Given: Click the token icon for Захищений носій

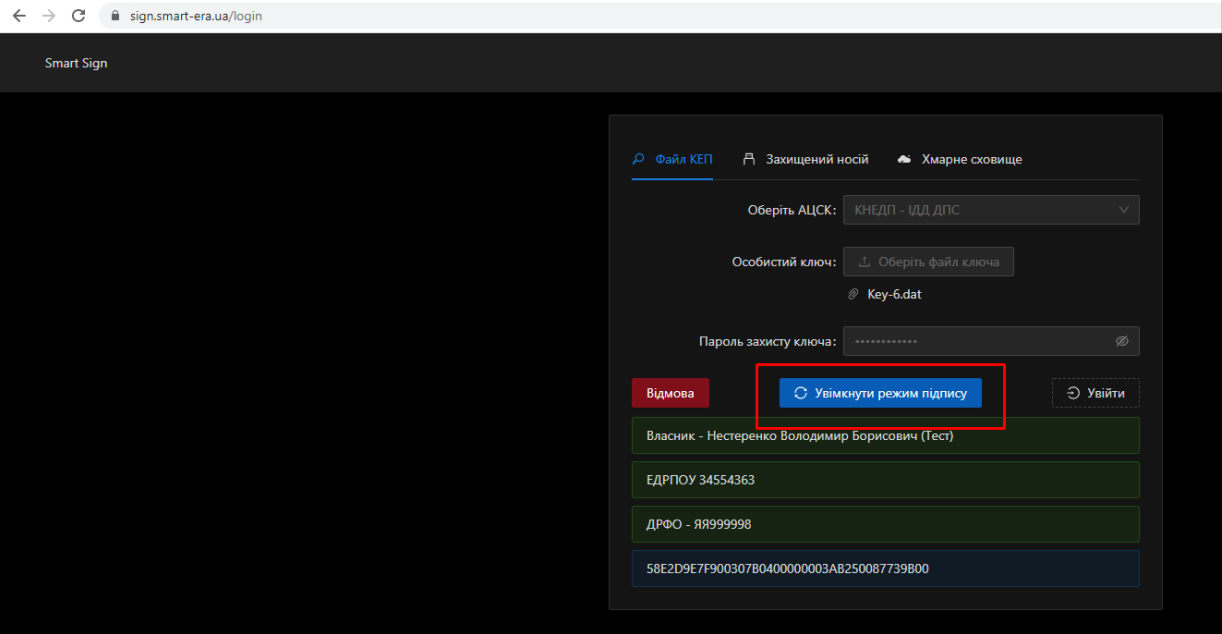Looking at the screenshot, I should [x=749, y=160].
